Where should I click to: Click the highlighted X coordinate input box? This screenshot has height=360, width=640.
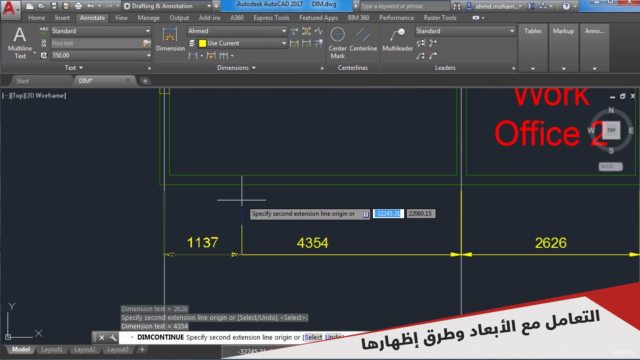coord(388,213)
